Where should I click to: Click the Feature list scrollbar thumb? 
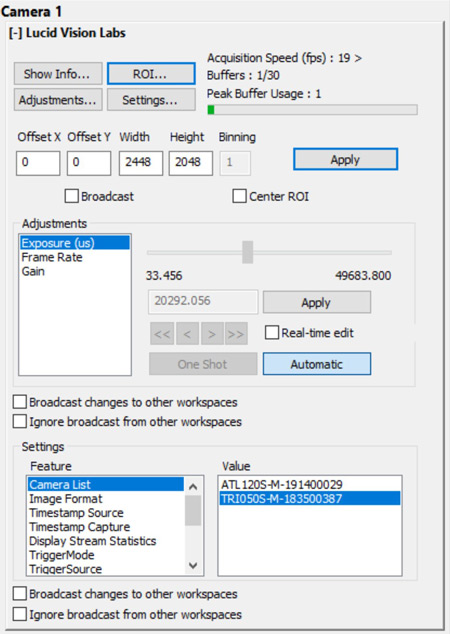(x=193, y=510)
